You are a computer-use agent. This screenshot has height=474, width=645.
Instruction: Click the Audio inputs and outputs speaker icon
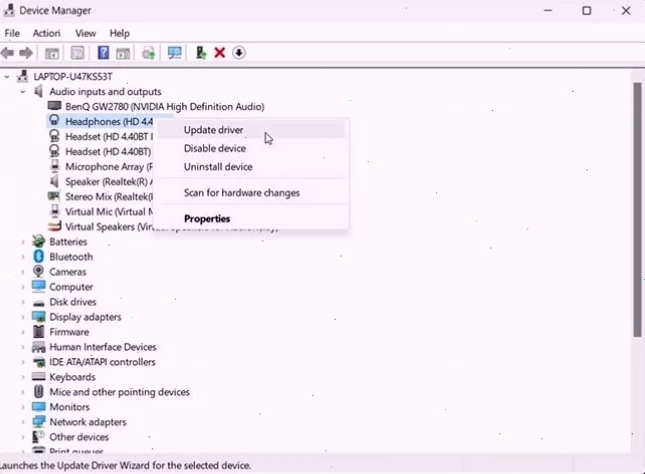tap(38, 91)
